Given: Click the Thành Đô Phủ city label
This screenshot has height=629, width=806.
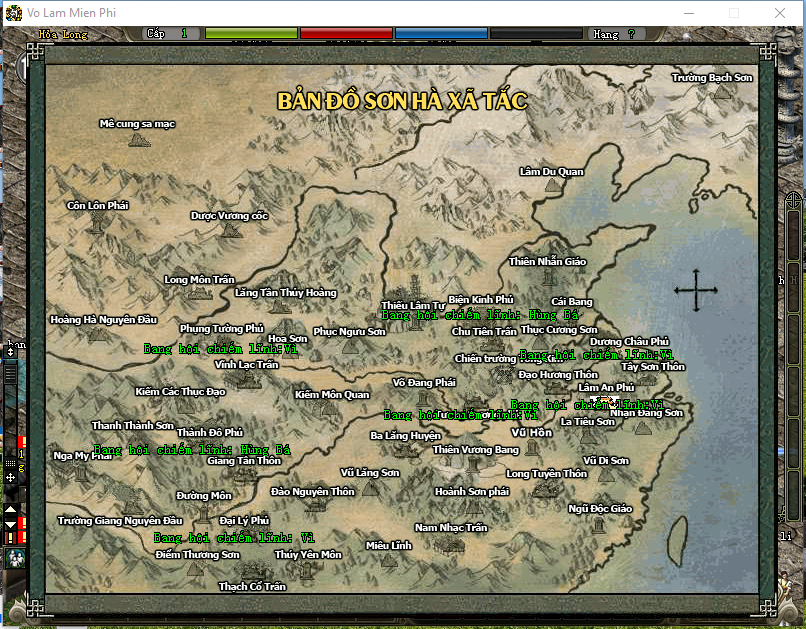Looking at the screenshot, I should 210,432.
